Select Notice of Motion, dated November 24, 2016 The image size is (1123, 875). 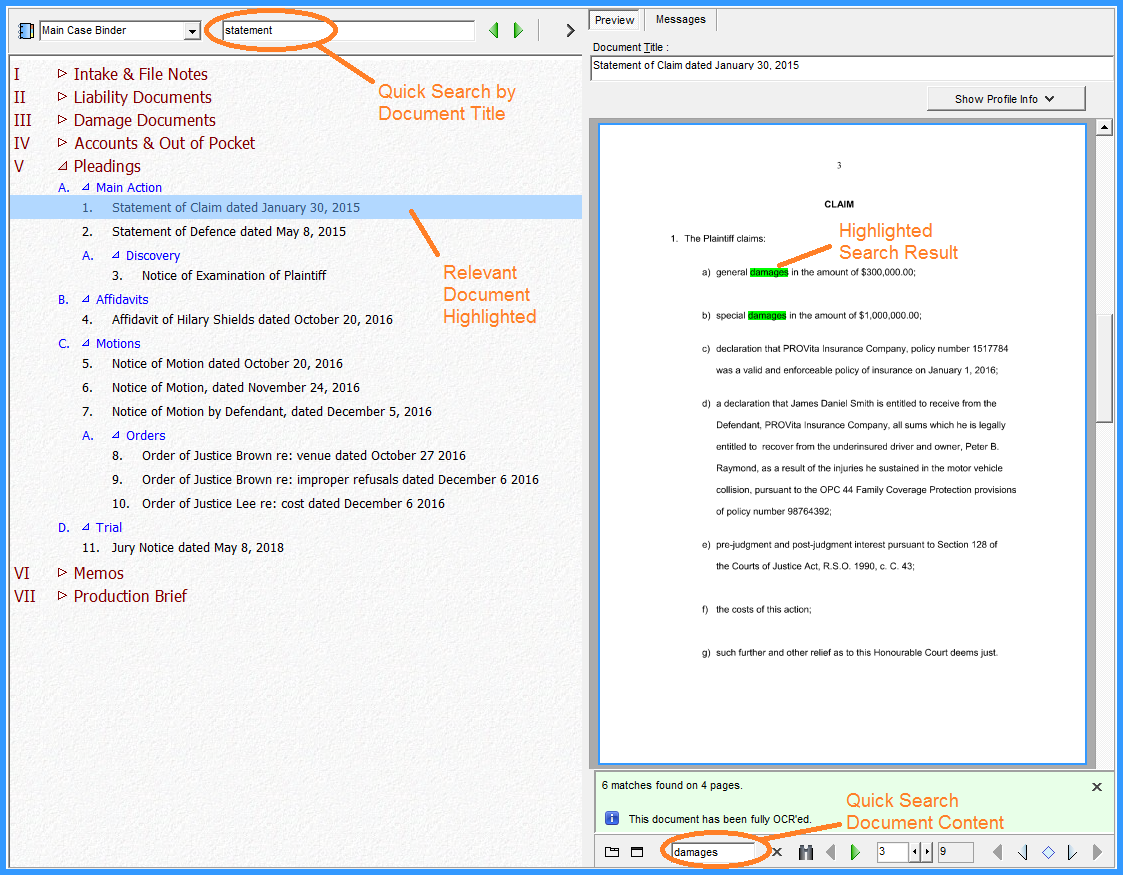(x=236, y=387)
